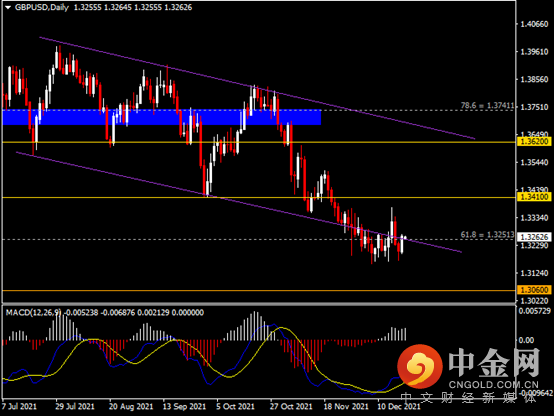This screenshot has width=554, height=416.
Task: Select the 10 Dec 2021 date label
Action: pos(399,406)
